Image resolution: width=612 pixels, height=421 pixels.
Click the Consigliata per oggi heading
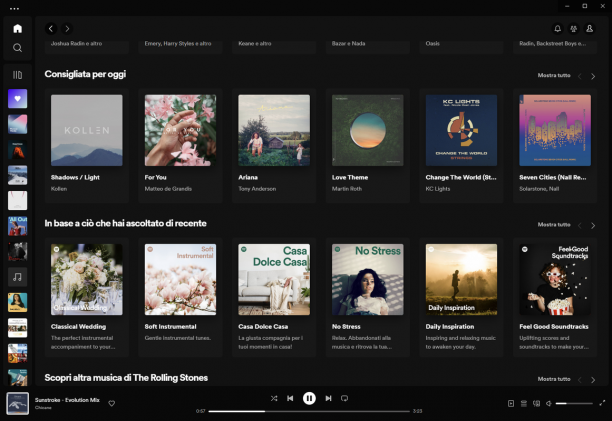click(x=85, y=74)
